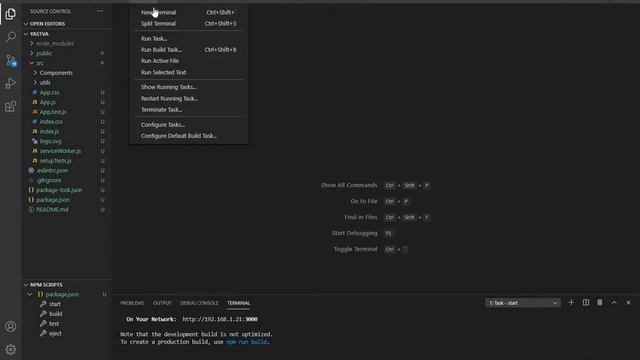The image size is (640, 360).
Task: Choose Split Terminal from the menu
Action: tap(188, 24)
